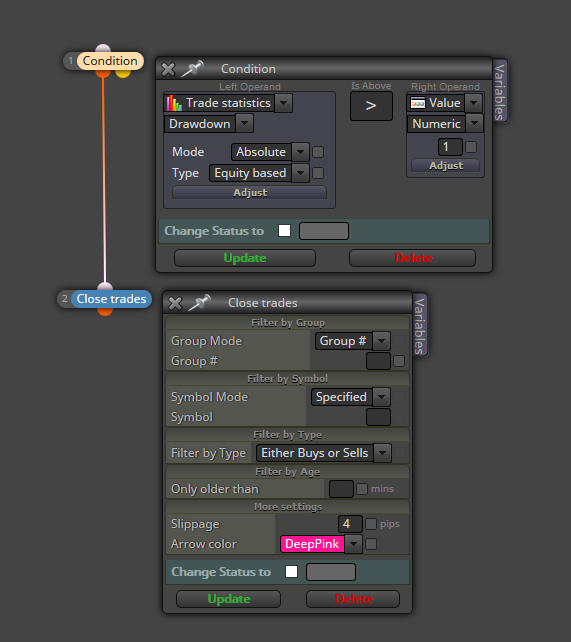Open the Group Mode dropdown
The image size is (571, 642).
(x=382, y=341)
